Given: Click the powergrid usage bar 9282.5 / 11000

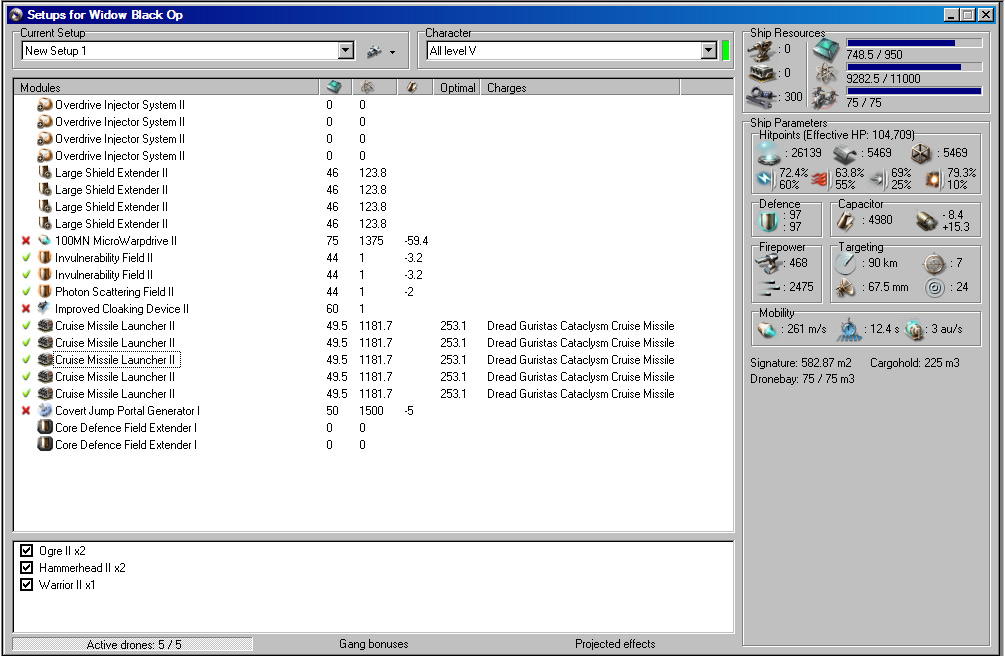Looking at the screenshot, I should pyautogui.click(x=914, y=67).
